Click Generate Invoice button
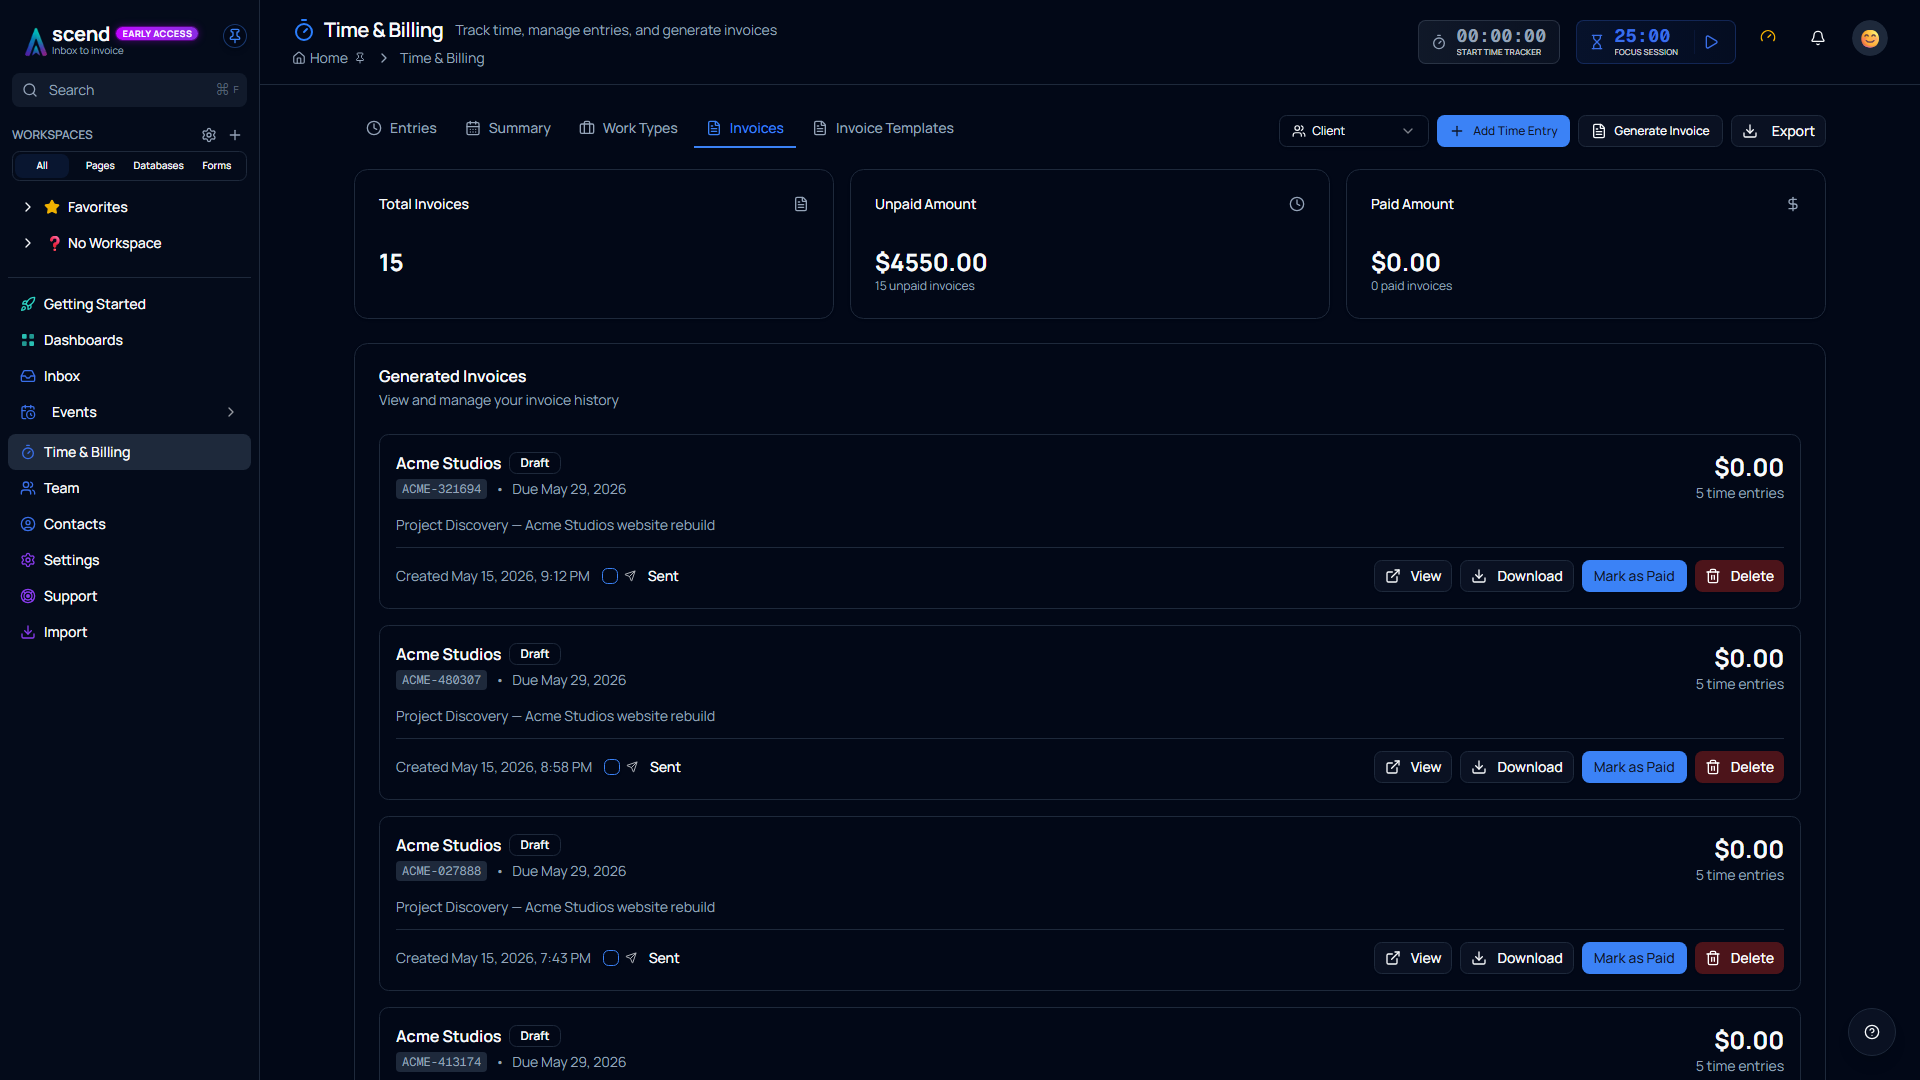1920x1080 pixels. tap(1650, 131)
